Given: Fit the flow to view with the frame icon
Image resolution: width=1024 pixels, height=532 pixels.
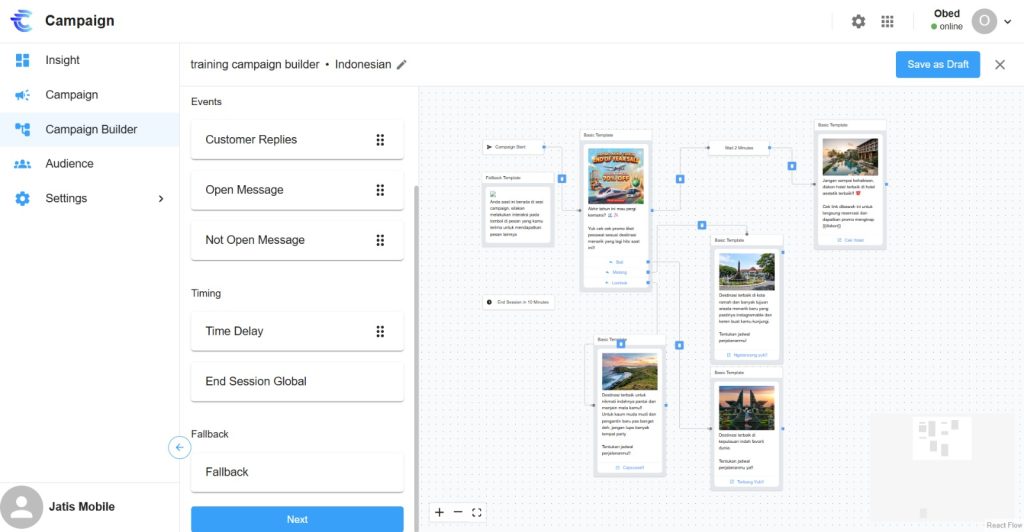Looking at the screenshot, I should tap(477, 512).
